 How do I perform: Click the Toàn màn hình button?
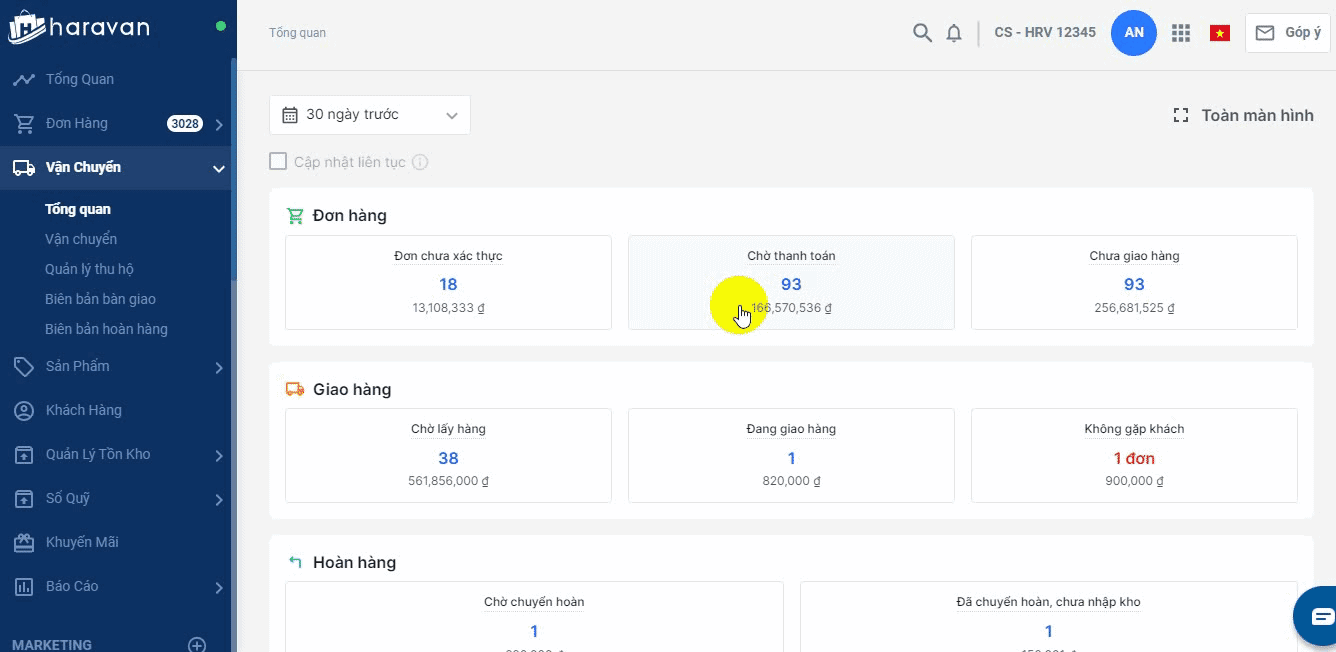[1243, 116]
